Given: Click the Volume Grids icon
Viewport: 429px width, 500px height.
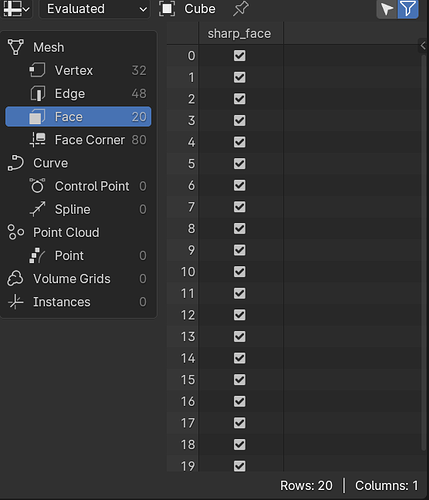Looking at the screenshot, I should coord(16,278).
